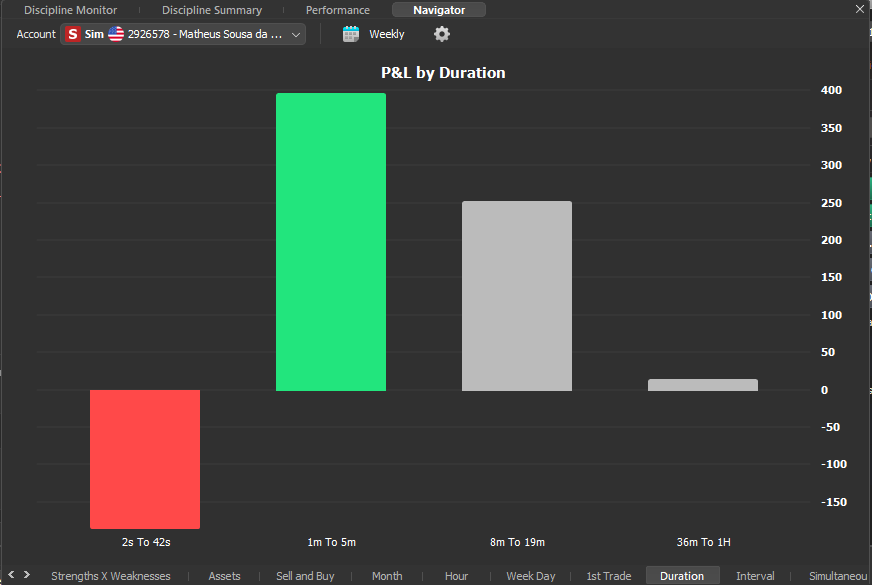This screenshot has height=585, width=872.
Task: Click the 400 value on the axis
Action: 831,90
